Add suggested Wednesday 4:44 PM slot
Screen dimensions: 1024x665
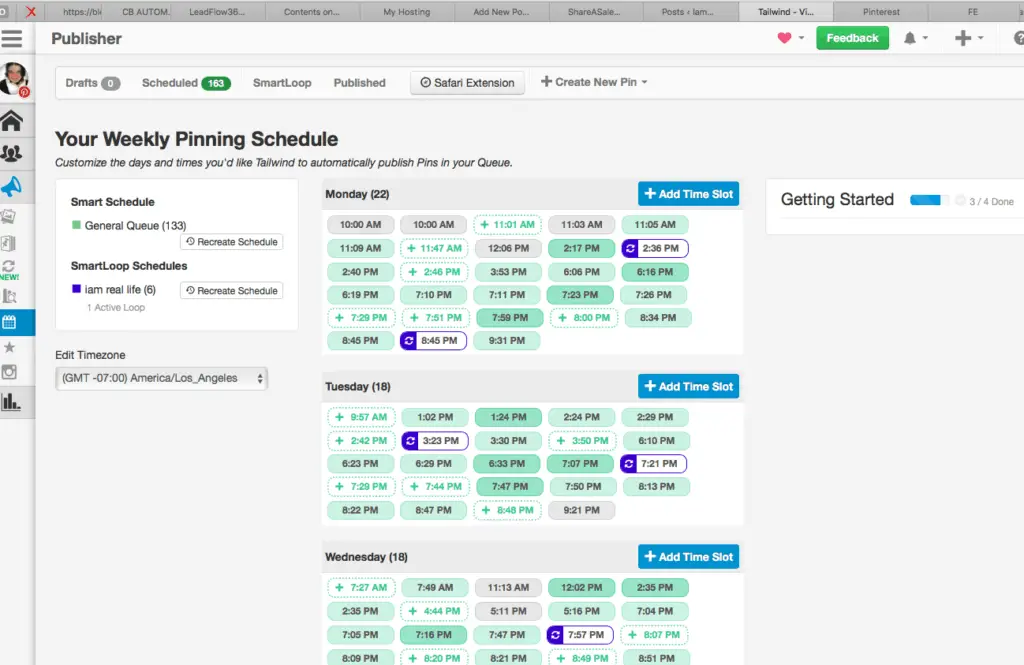[434, 611]
